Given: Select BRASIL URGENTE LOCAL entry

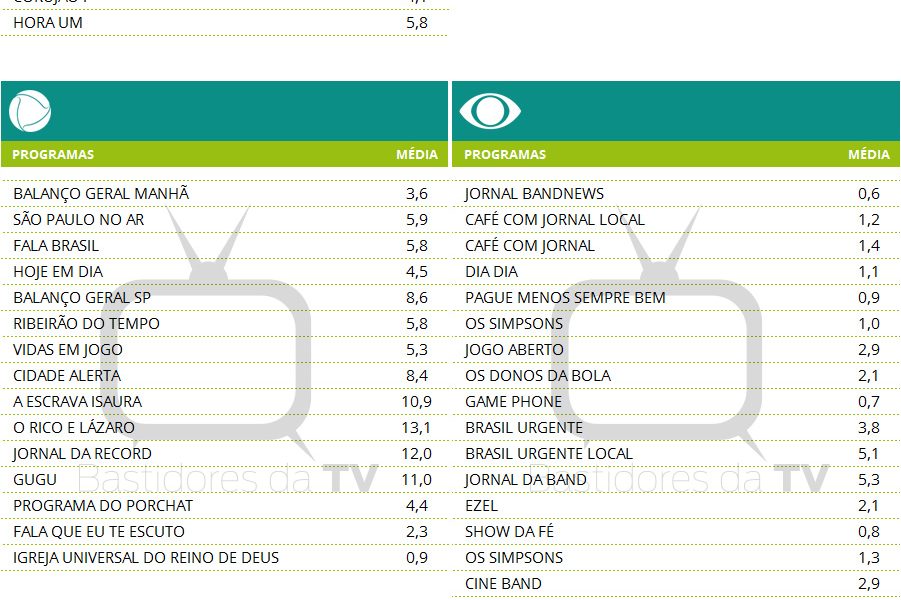Looking at the screenshot, I should click(549, 454).
